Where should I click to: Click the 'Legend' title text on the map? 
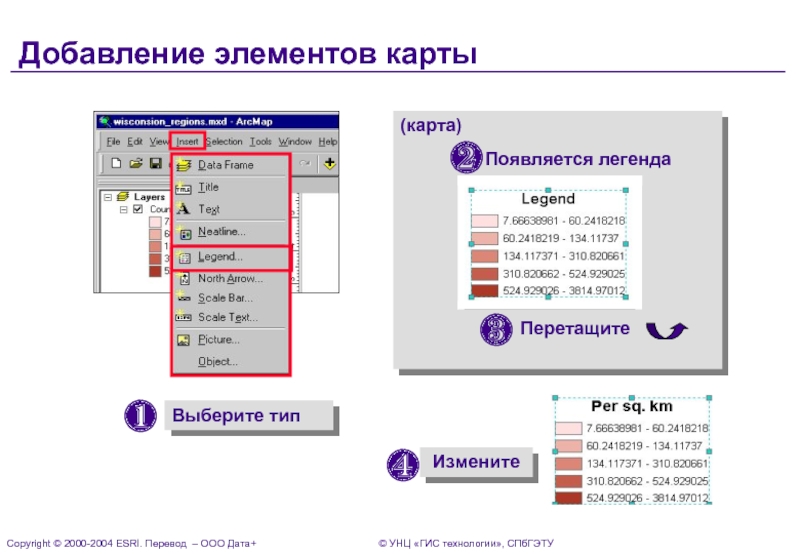tap(548, 198)
